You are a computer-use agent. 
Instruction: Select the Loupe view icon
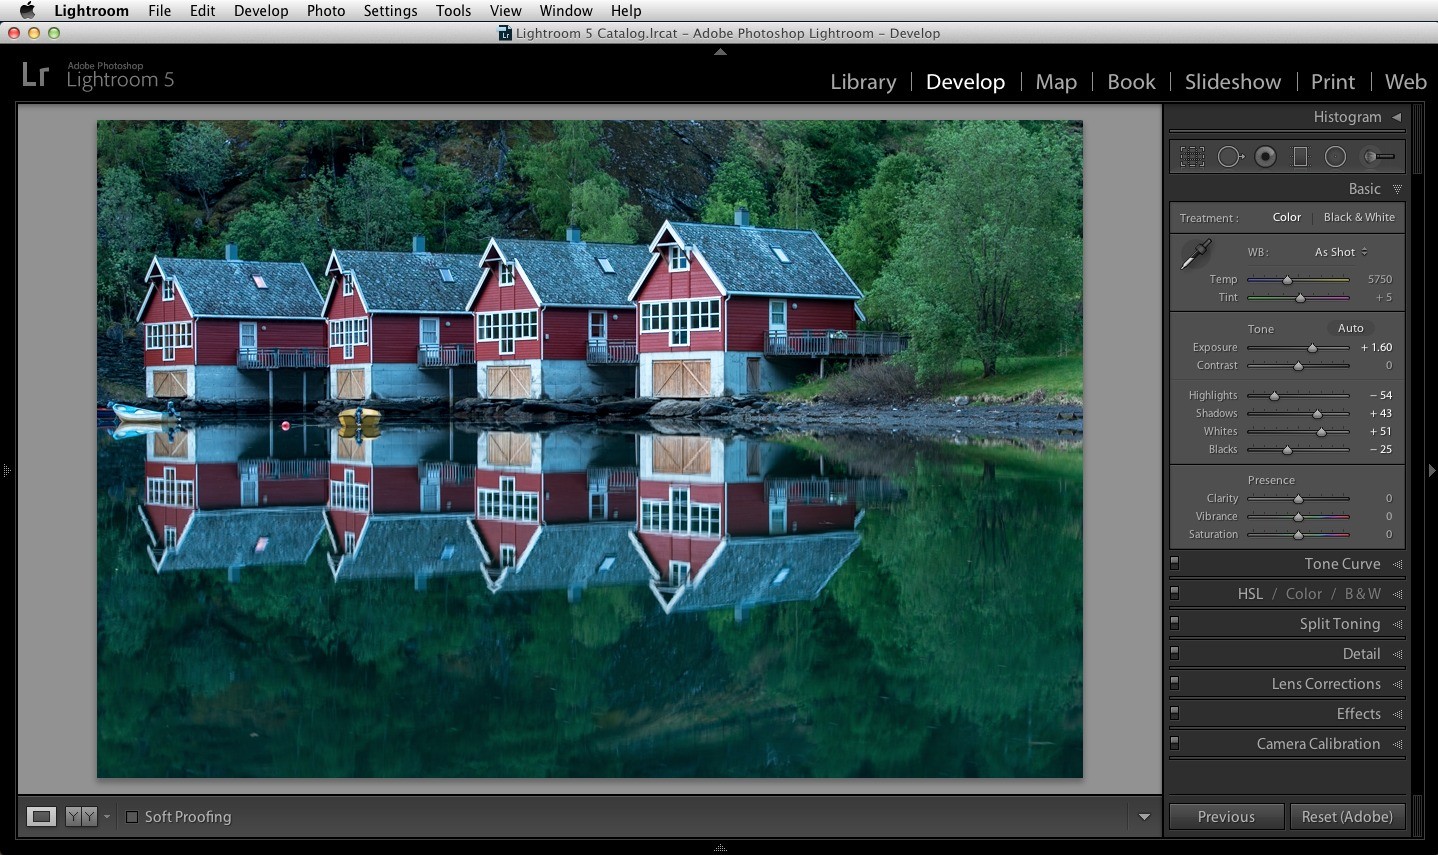pyautogui.click(x=41, y=817)
